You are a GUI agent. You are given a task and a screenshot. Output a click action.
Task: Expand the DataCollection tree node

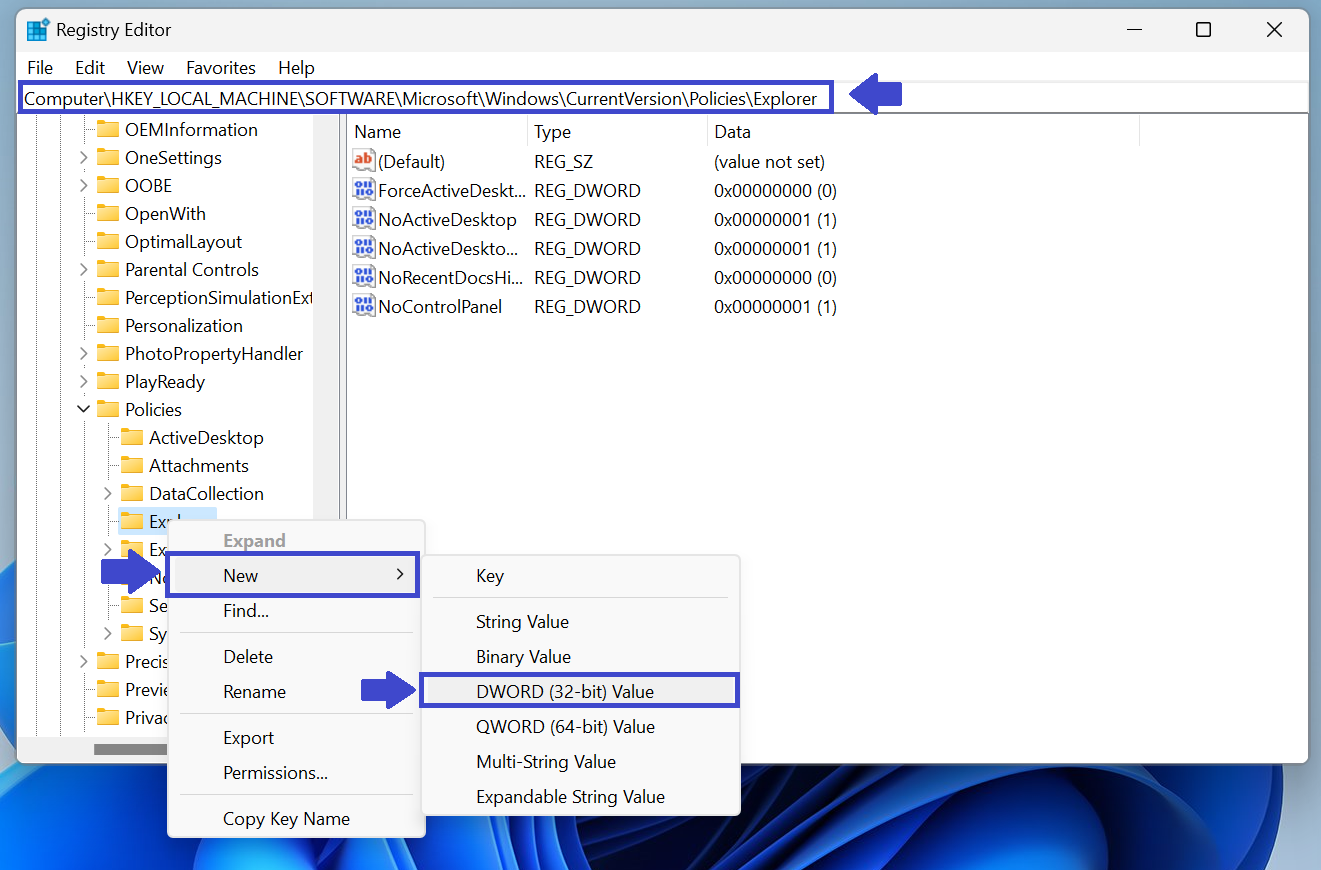108,494
